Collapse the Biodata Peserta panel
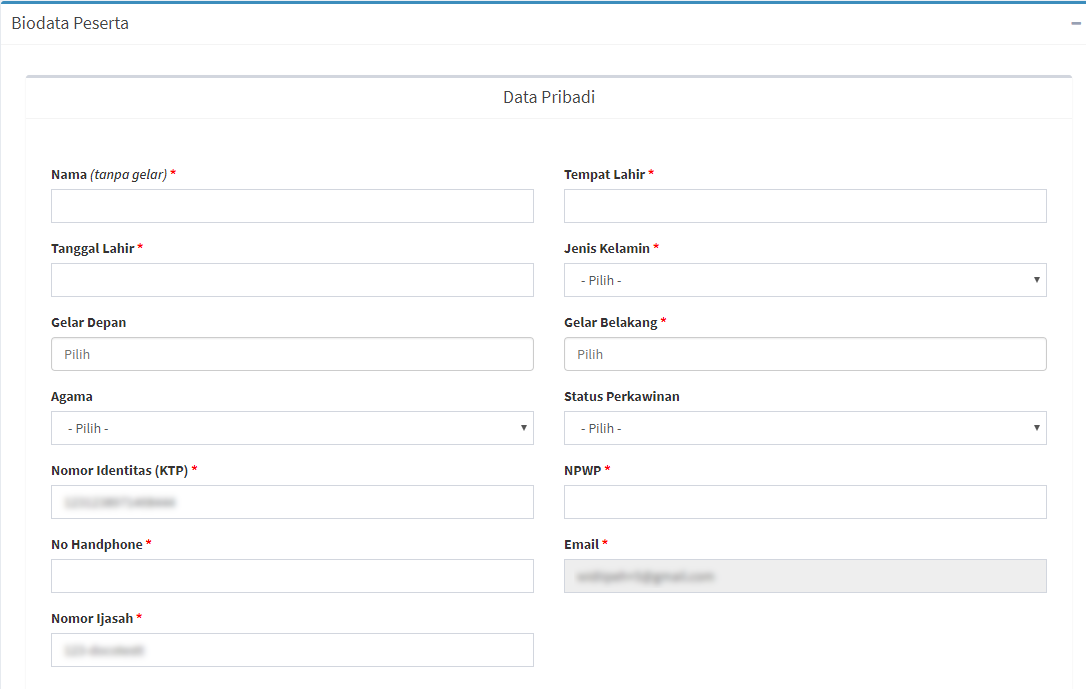 click(x=1076, y=23)
